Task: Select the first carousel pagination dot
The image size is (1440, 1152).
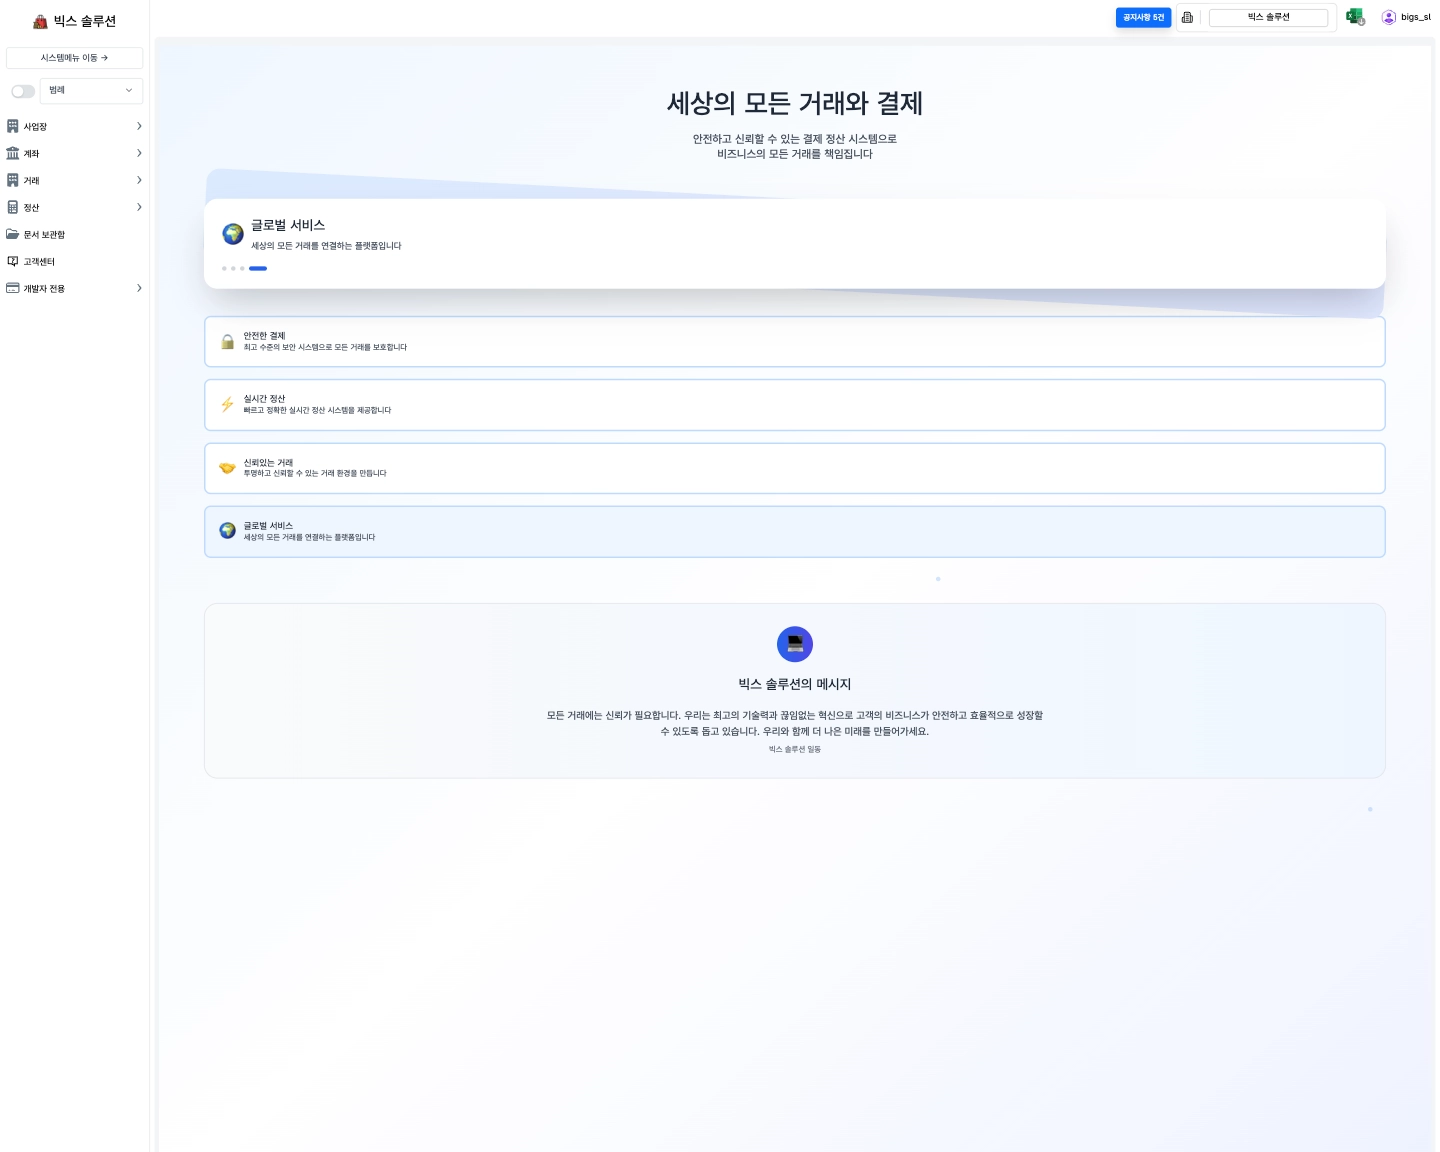Action: (224, 268)
